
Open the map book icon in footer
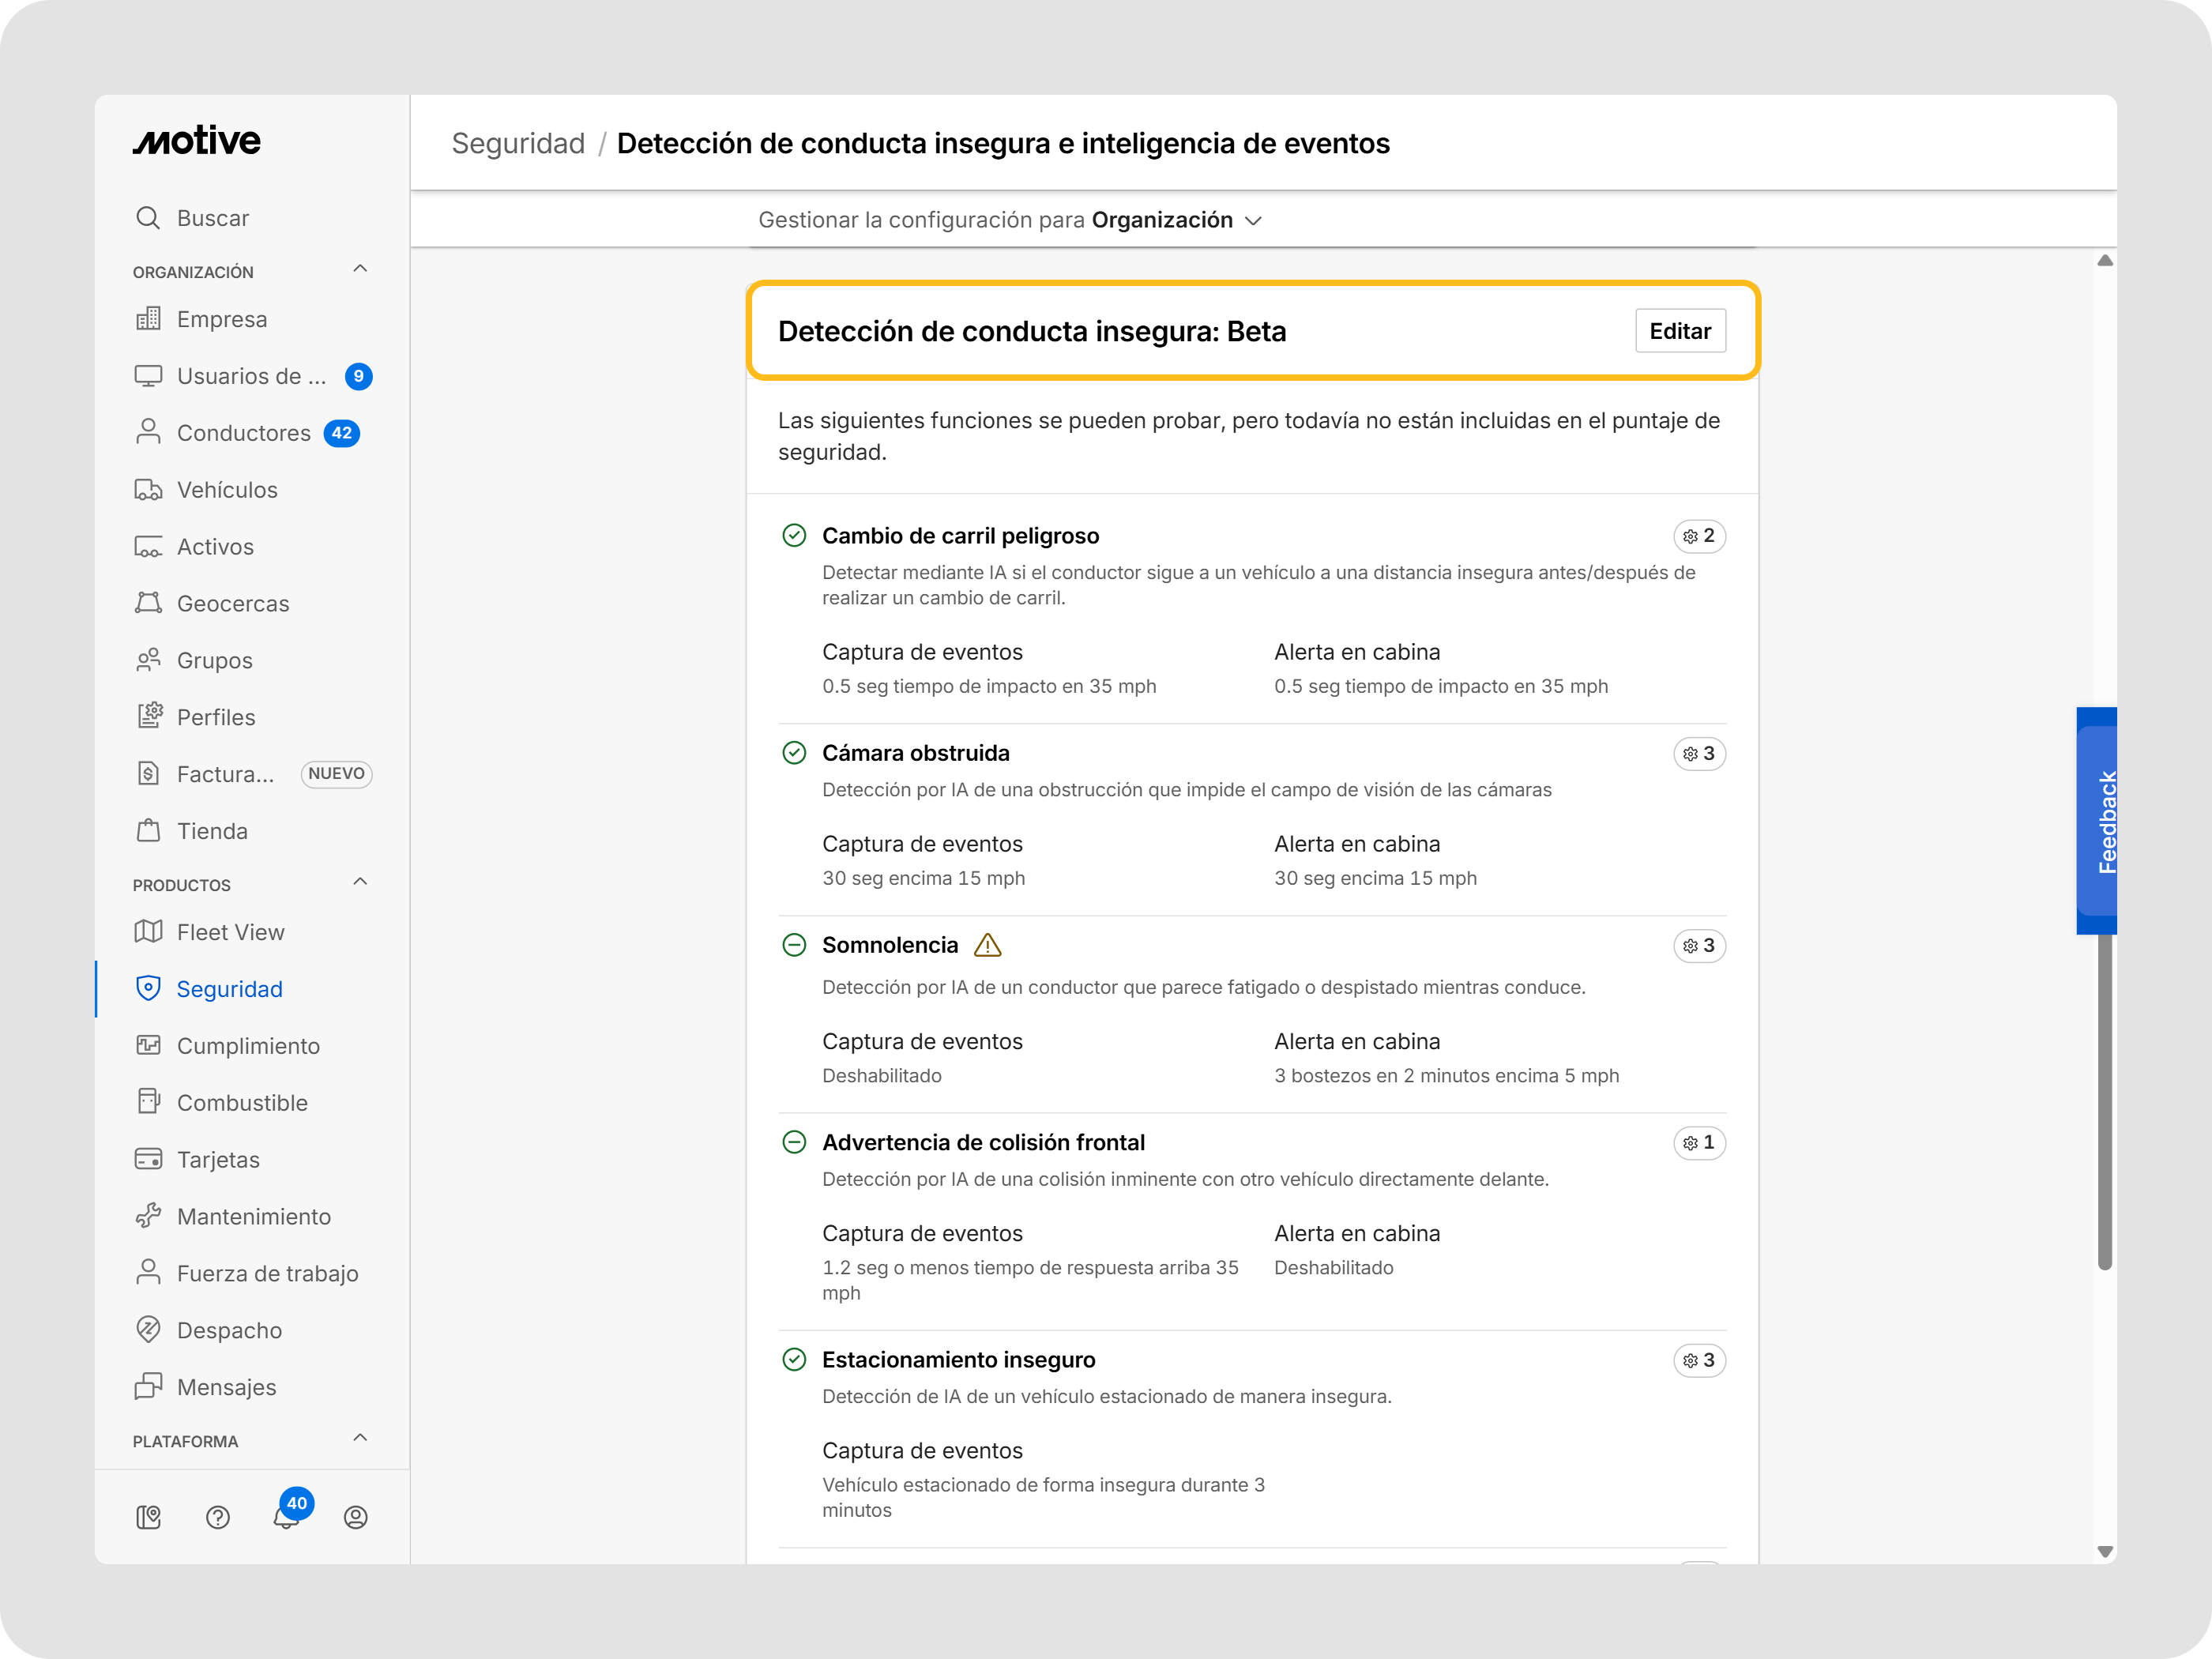[149, 1517]
